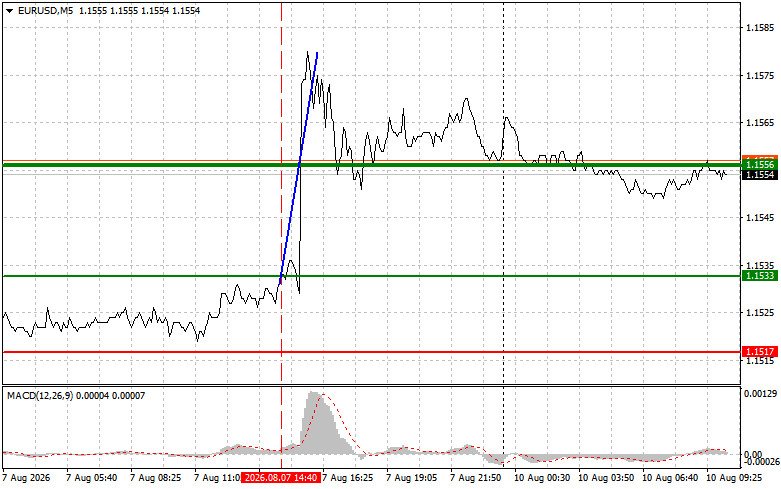Screen dimensions: 781x489
Task: Select the 0.00129 MACD scale value
Action: 760,394
